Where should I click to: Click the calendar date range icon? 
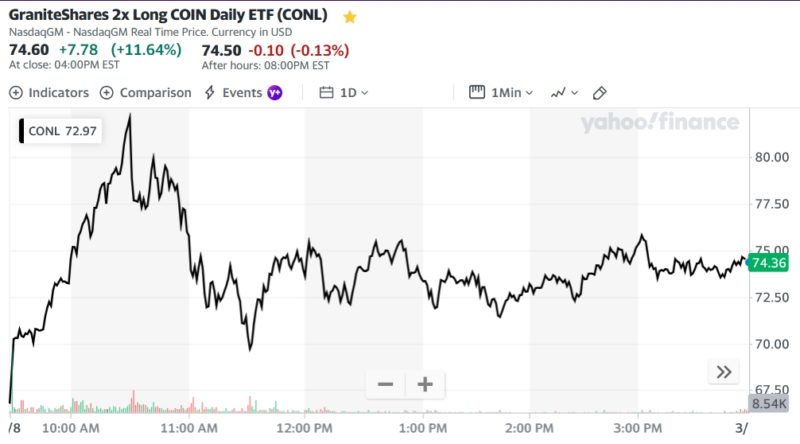[326, 93]
